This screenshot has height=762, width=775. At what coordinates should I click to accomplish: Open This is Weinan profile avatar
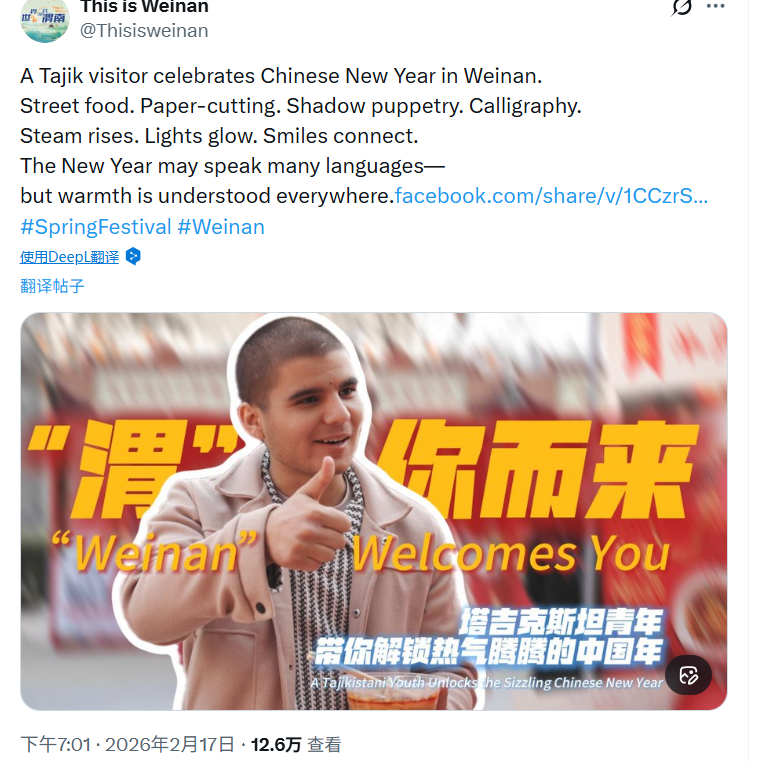[x=45, y=20]
